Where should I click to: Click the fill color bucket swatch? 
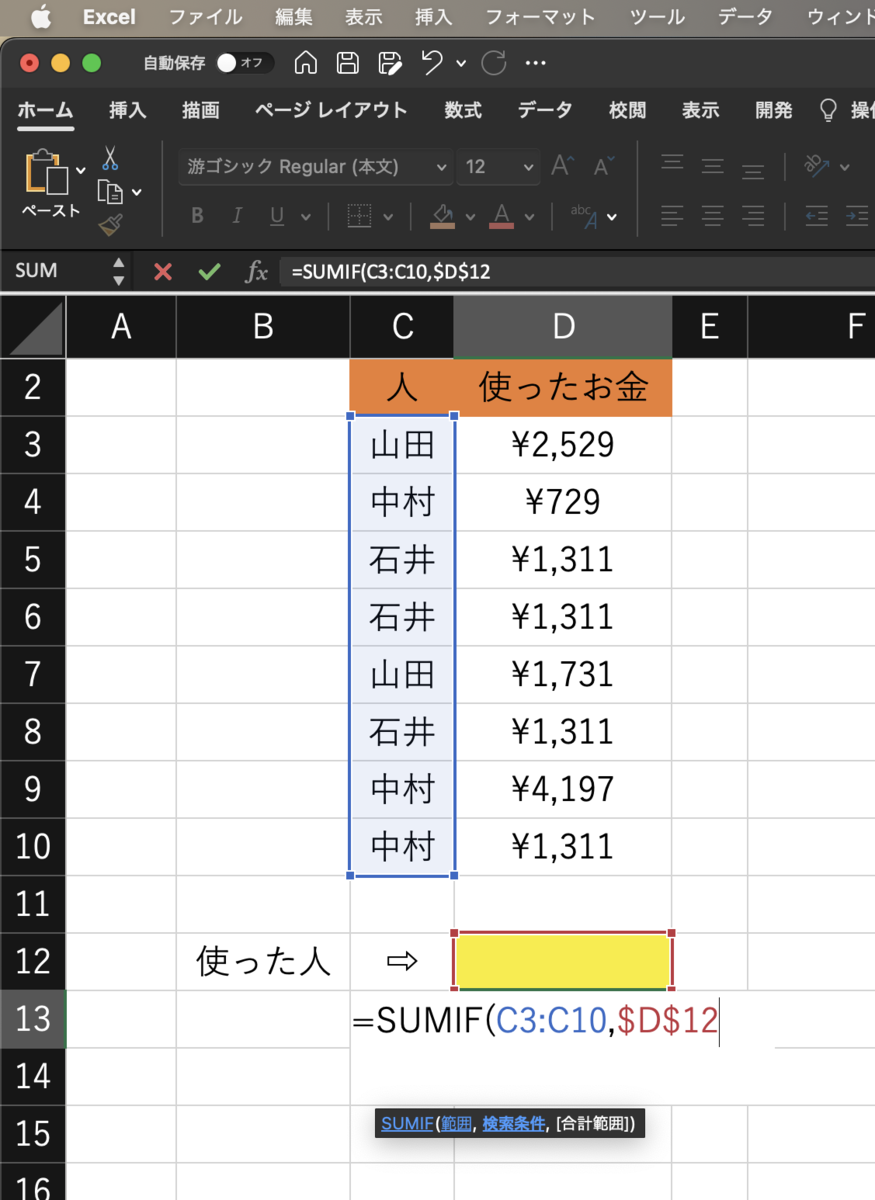click(443, 216)
